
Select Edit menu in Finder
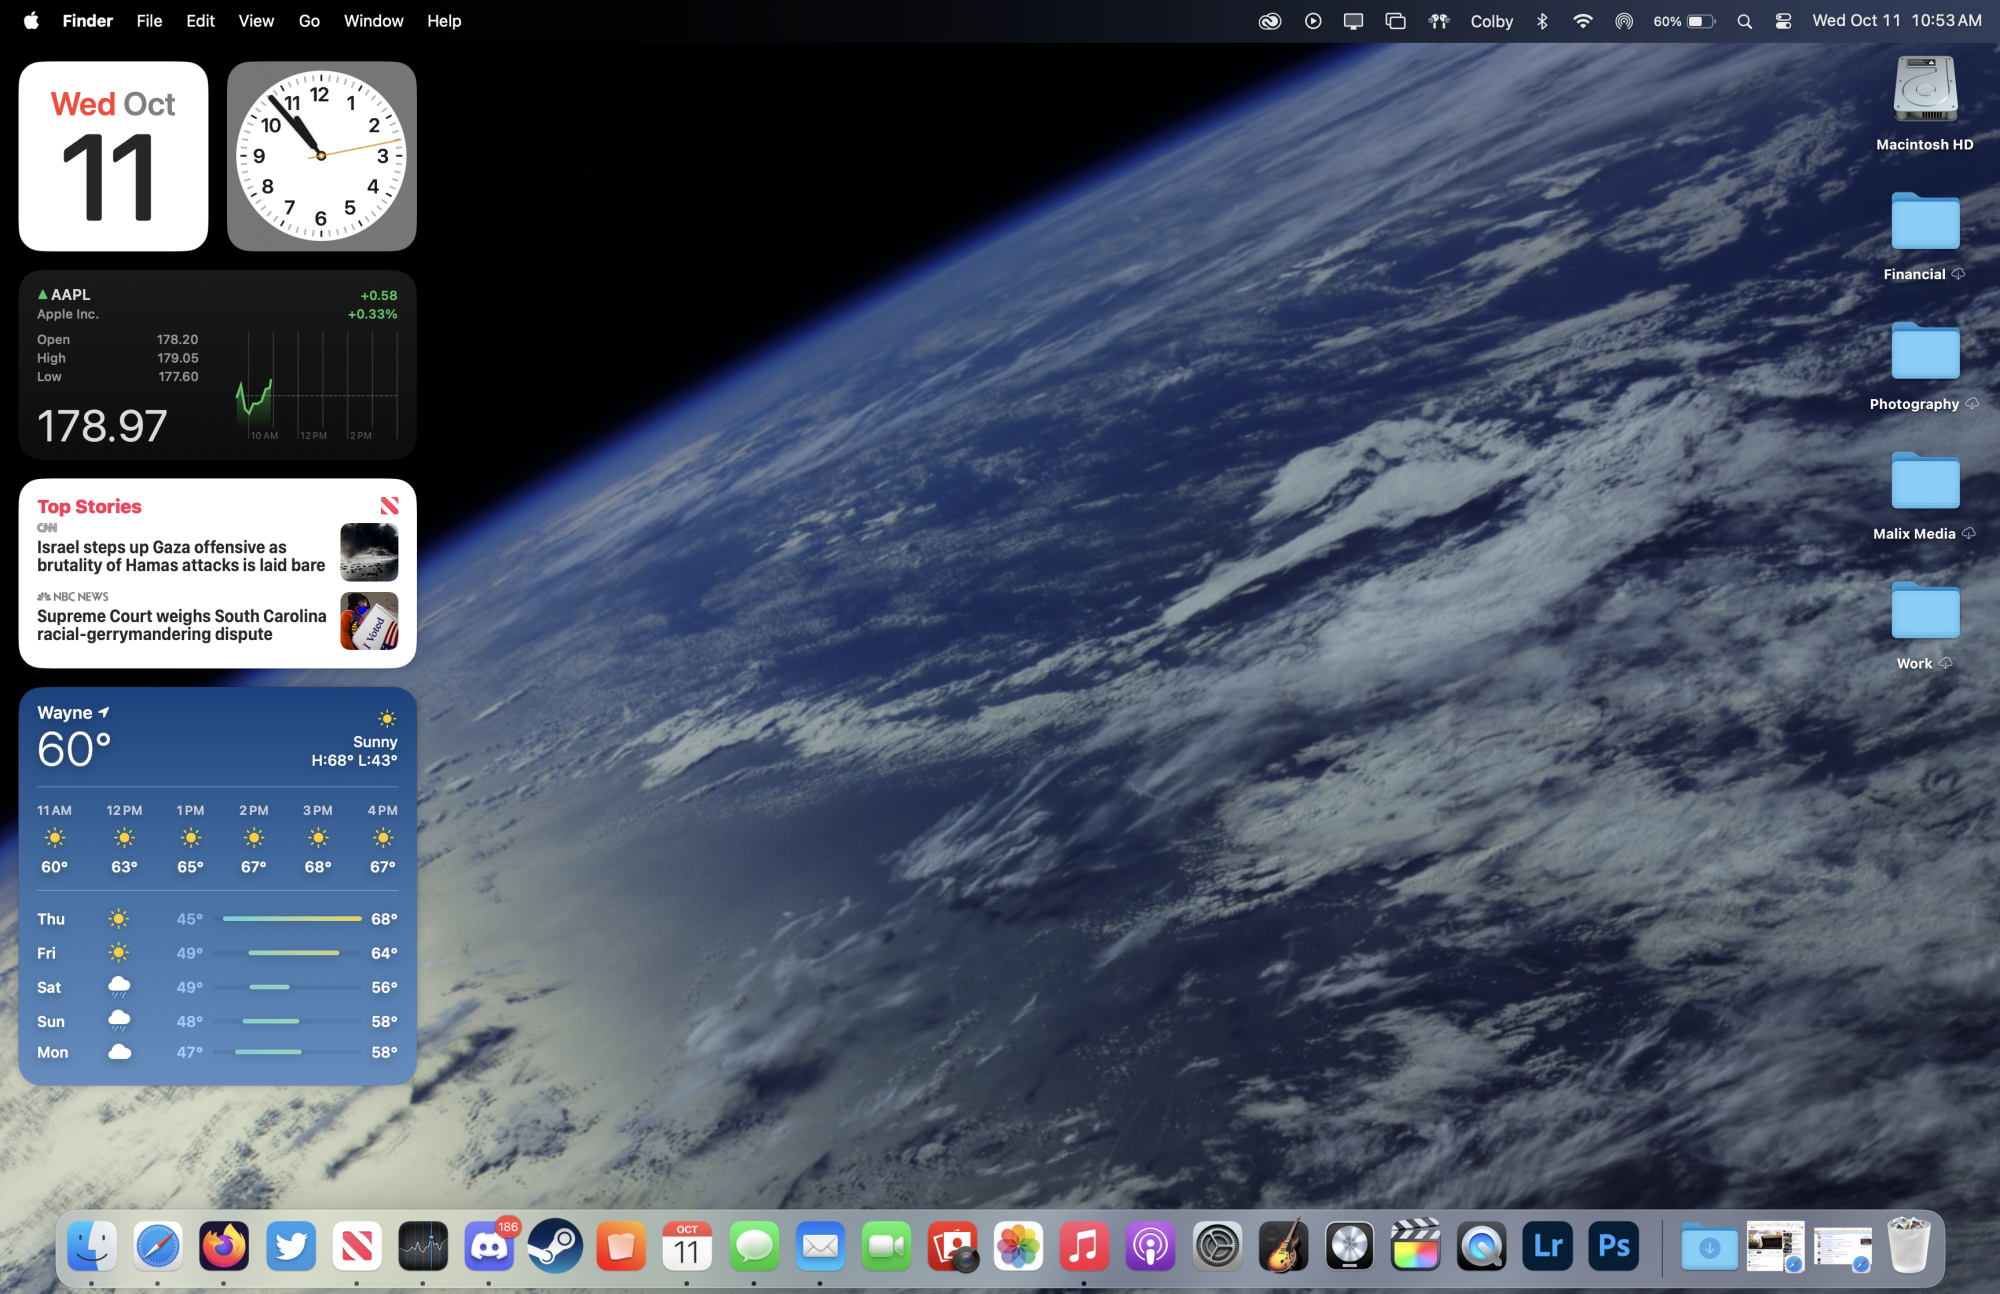tap(198, 20)
